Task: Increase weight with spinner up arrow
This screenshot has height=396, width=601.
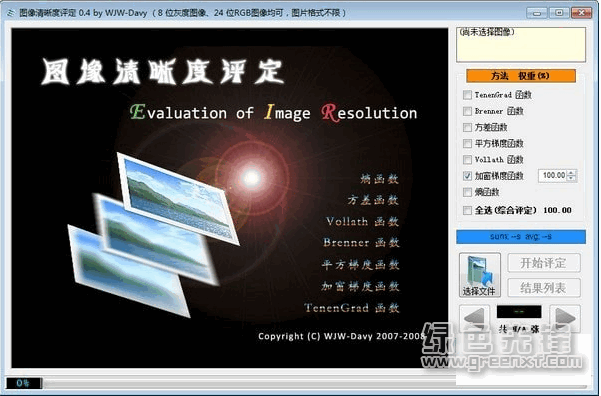Action: [571, 173]
